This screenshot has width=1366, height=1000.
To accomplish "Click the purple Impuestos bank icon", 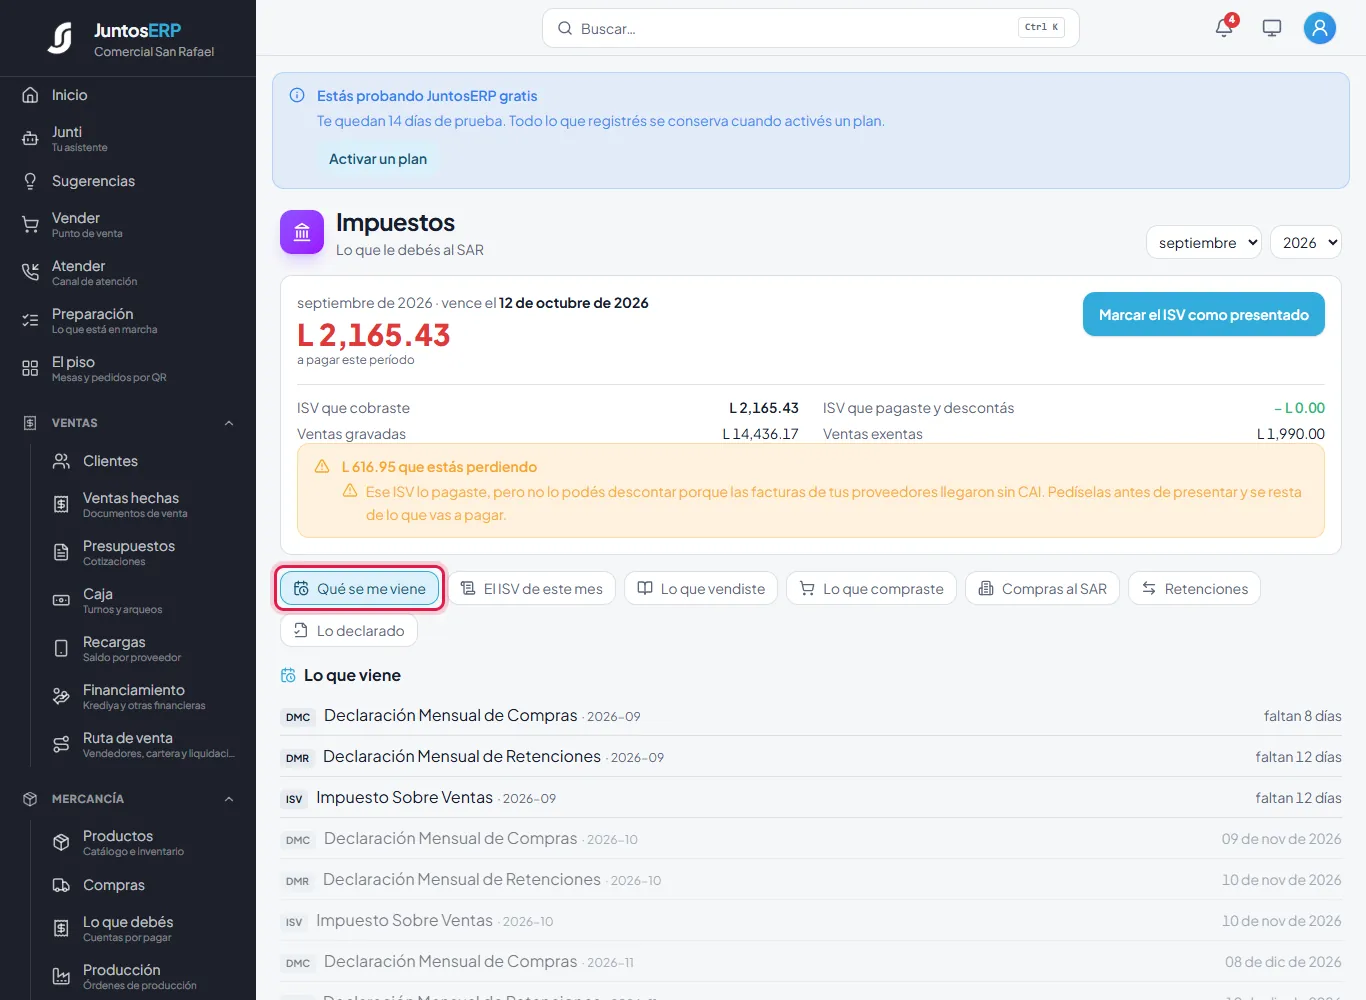I will tap(302, 232).
